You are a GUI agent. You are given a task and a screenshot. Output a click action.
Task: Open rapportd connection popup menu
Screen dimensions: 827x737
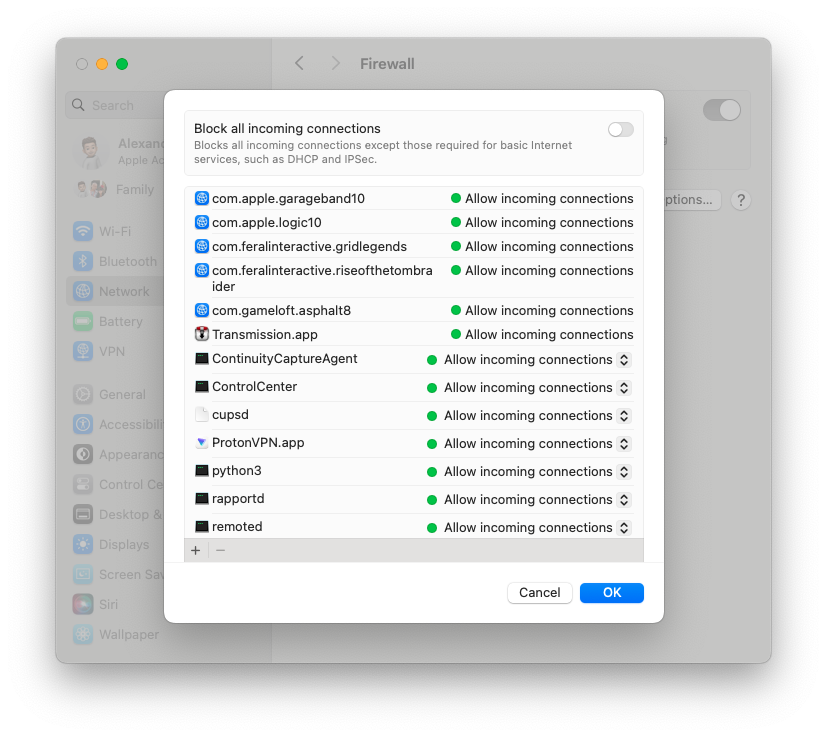tap(624, 500)
